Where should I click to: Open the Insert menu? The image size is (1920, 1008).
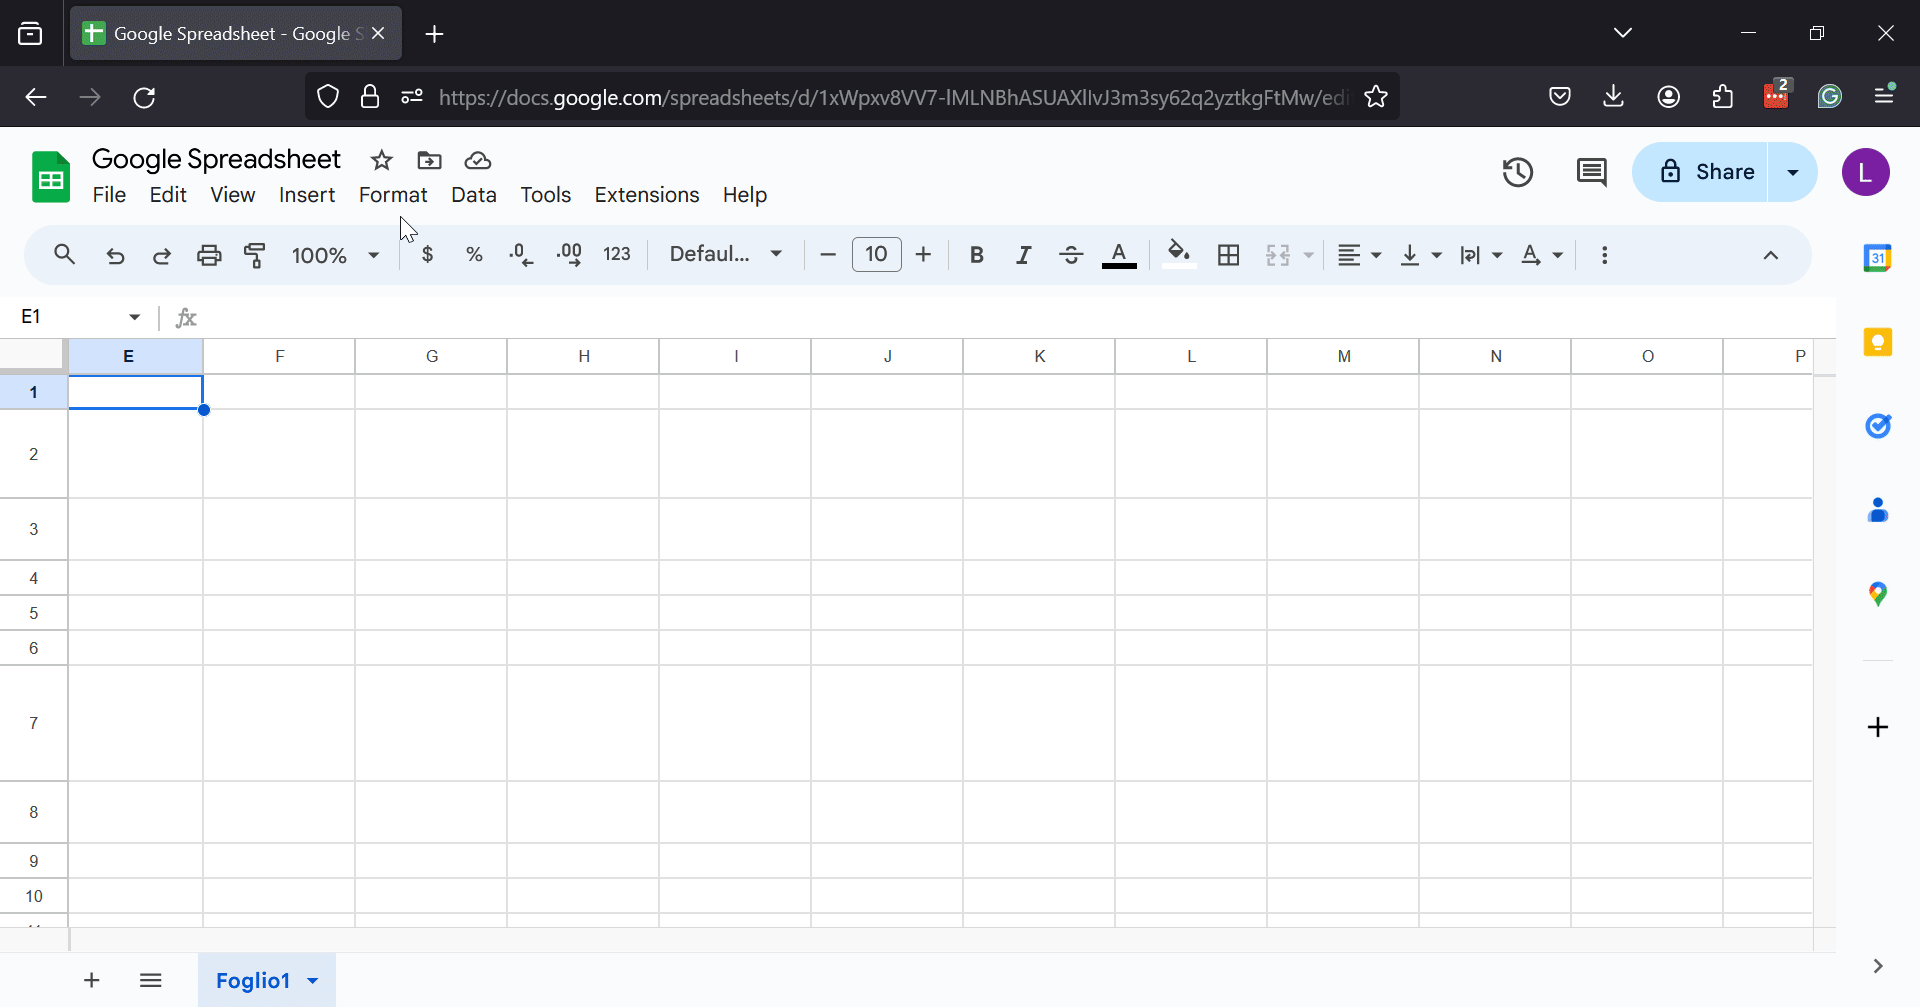coord(306,195)
